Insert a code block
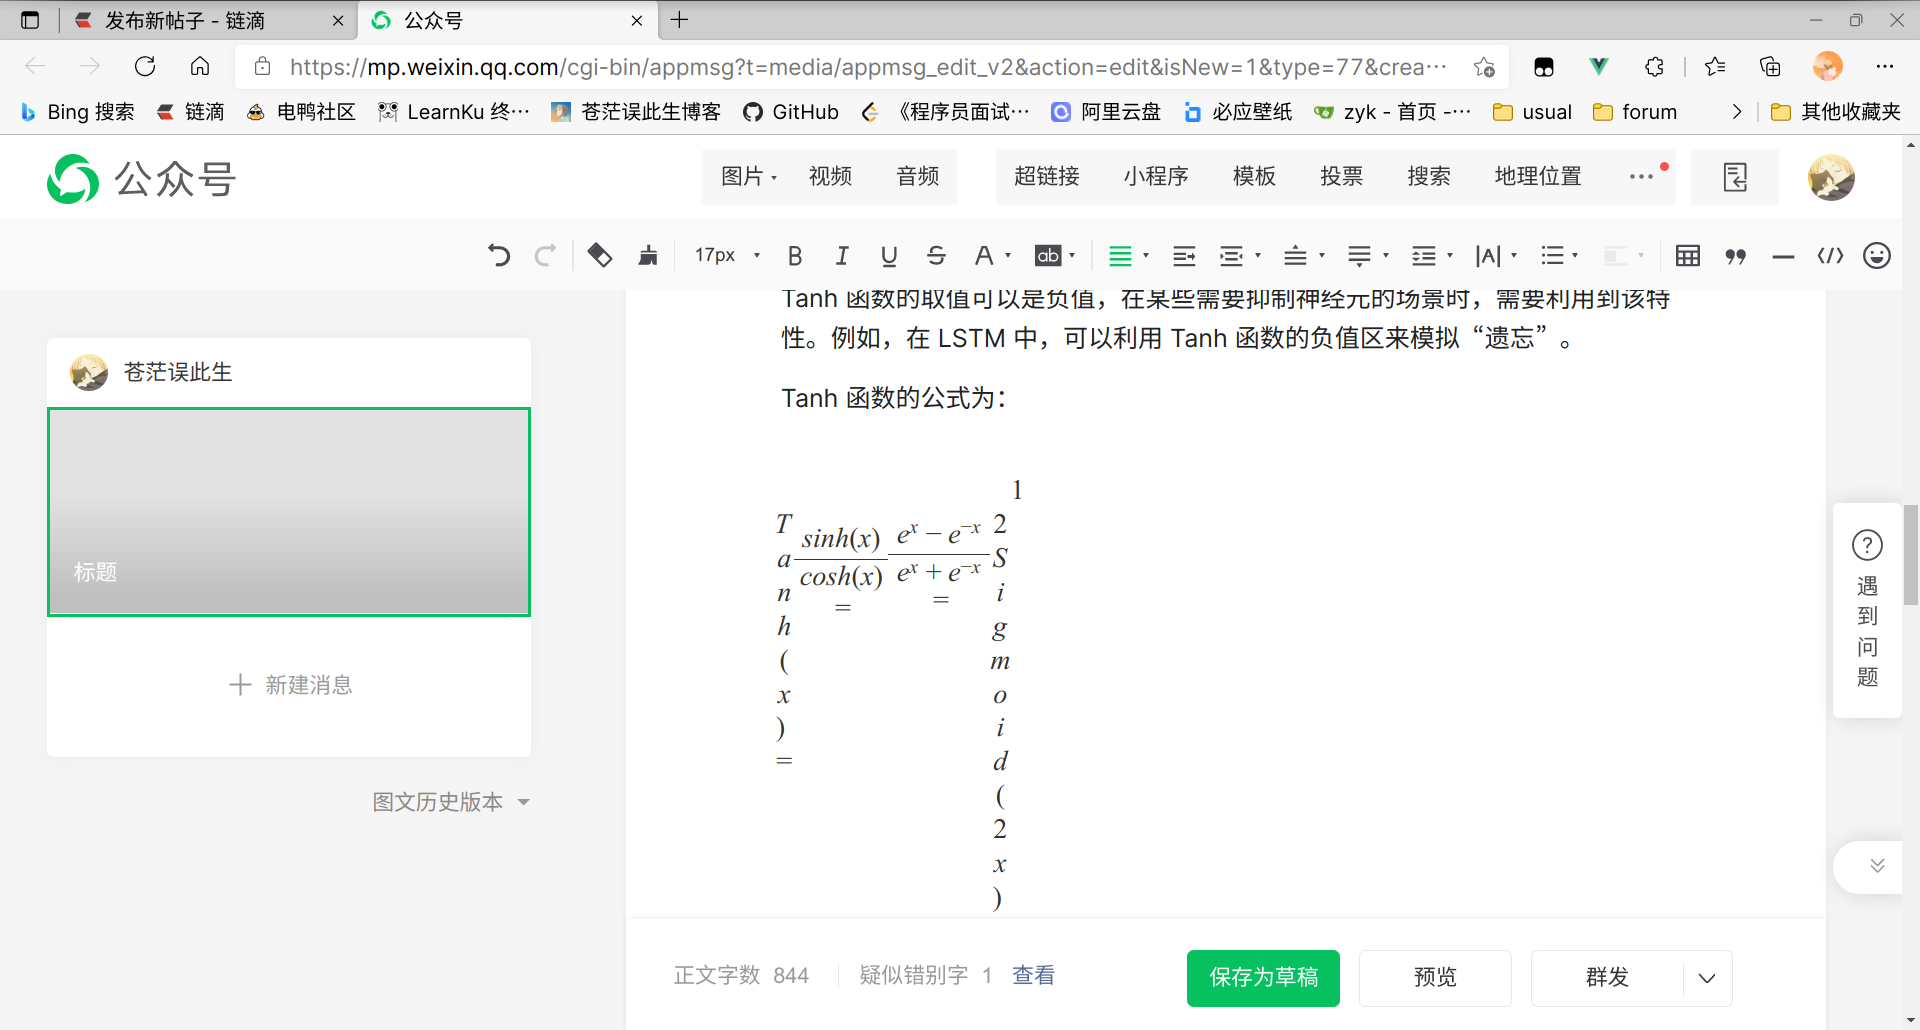1920x1030 pixels. (1831, 255)
